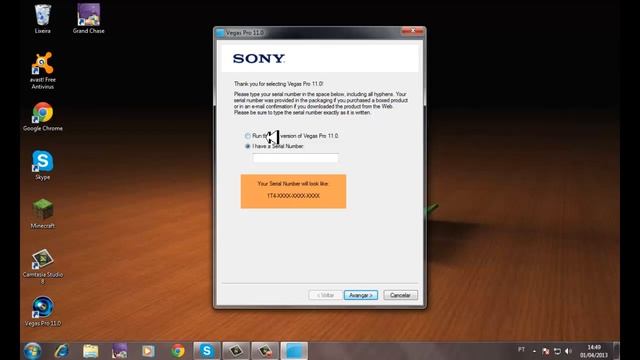This screenshot has height=360, width=640.
Task: Open Chrome from the taskbar
Action: 178,351
